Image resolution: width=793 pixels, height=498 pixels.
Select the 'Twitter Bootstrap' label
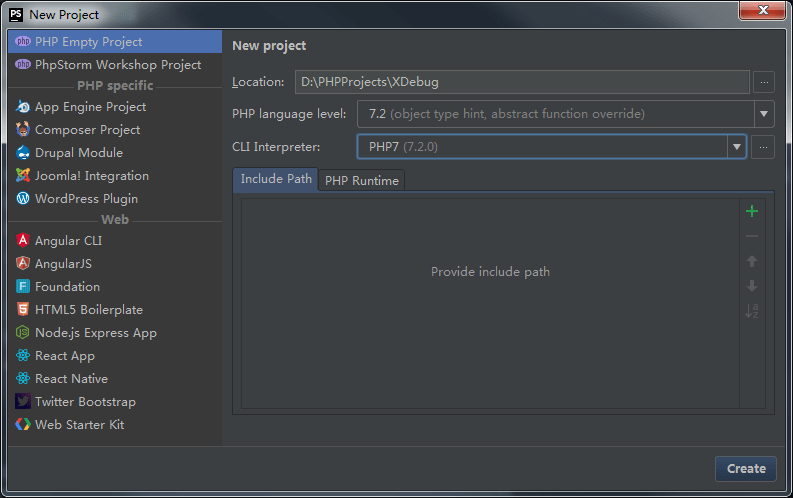[x=85, y=402]
